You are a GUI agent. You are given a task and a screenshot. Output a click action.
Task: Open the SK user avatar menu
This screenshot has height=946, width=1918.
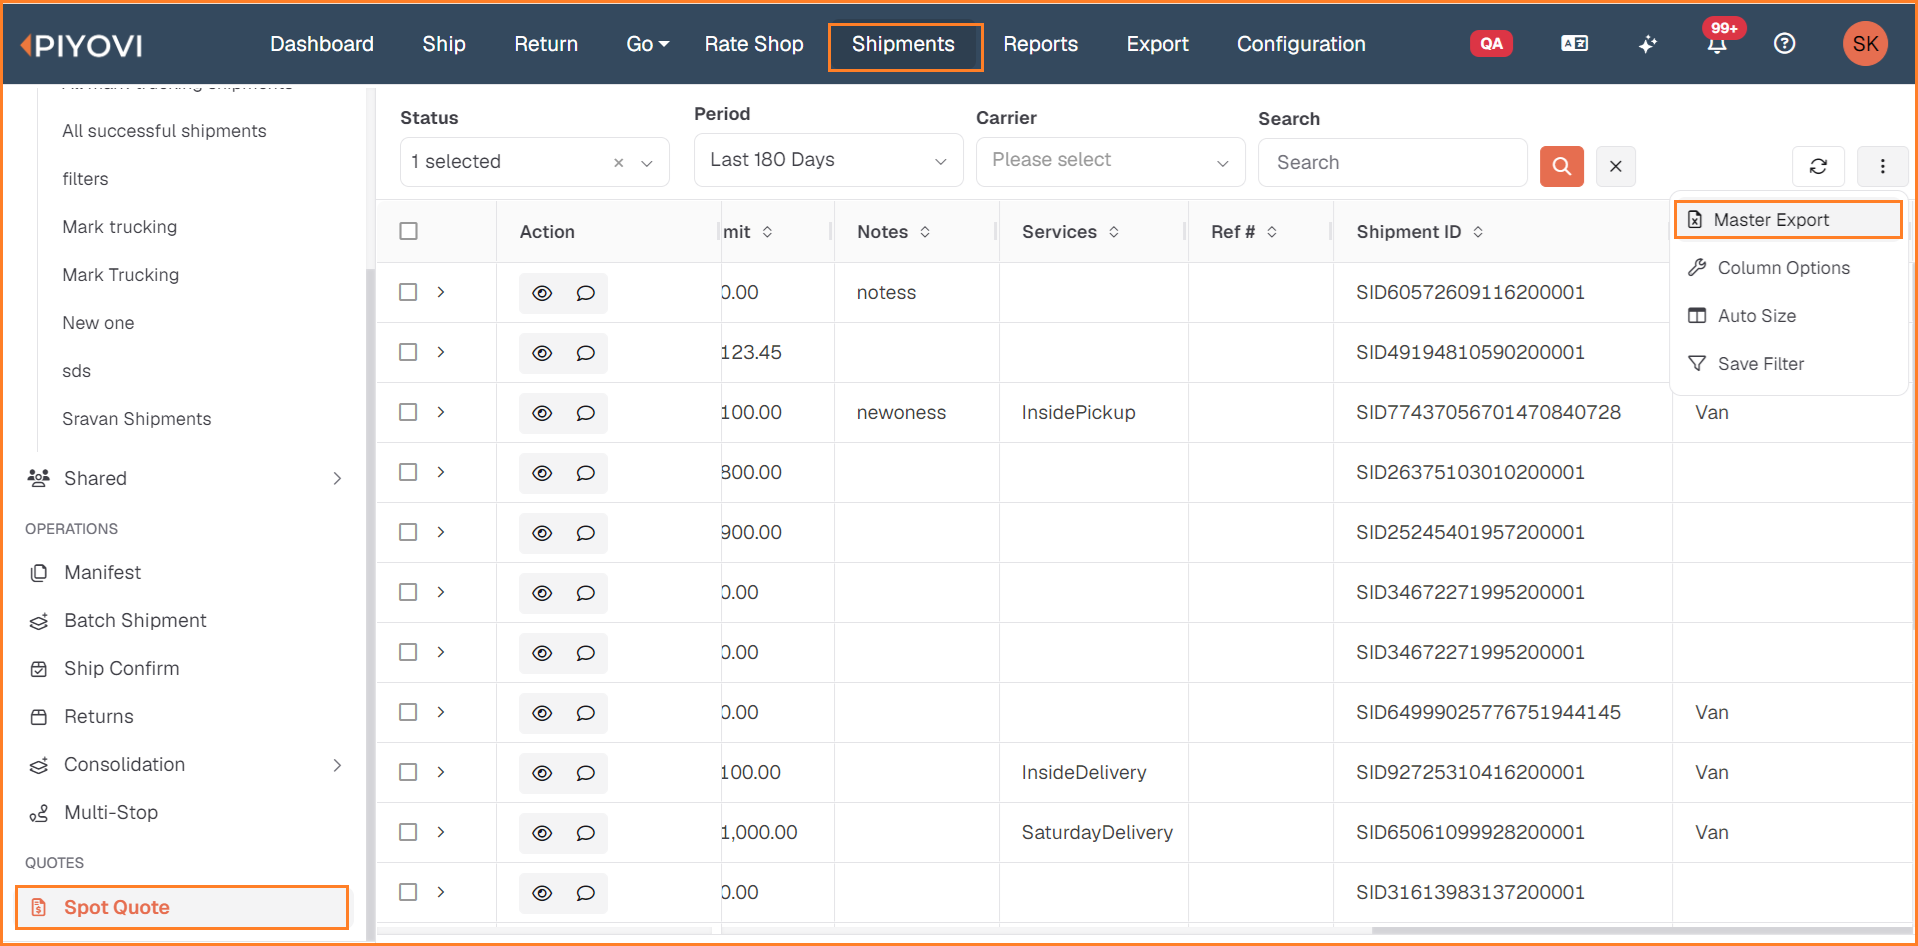point(1865,44)
